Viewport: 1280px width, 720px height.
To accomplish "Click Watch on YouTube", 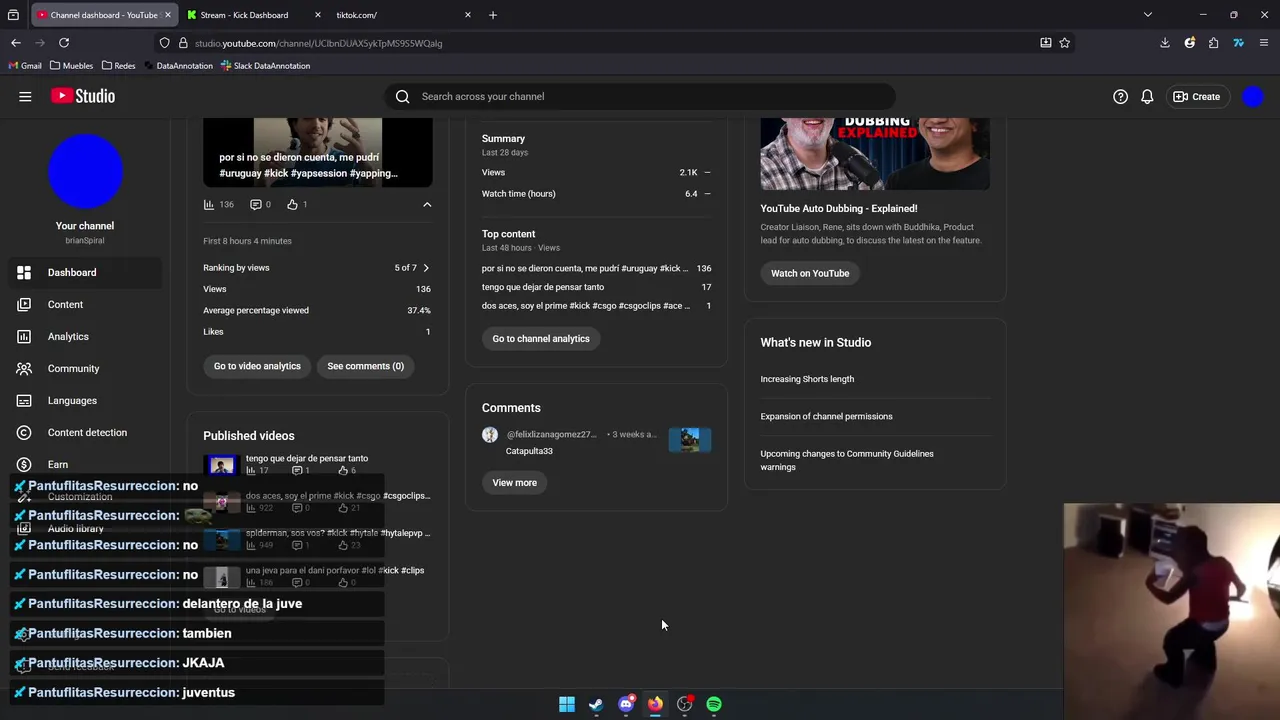I will (810, 273).
